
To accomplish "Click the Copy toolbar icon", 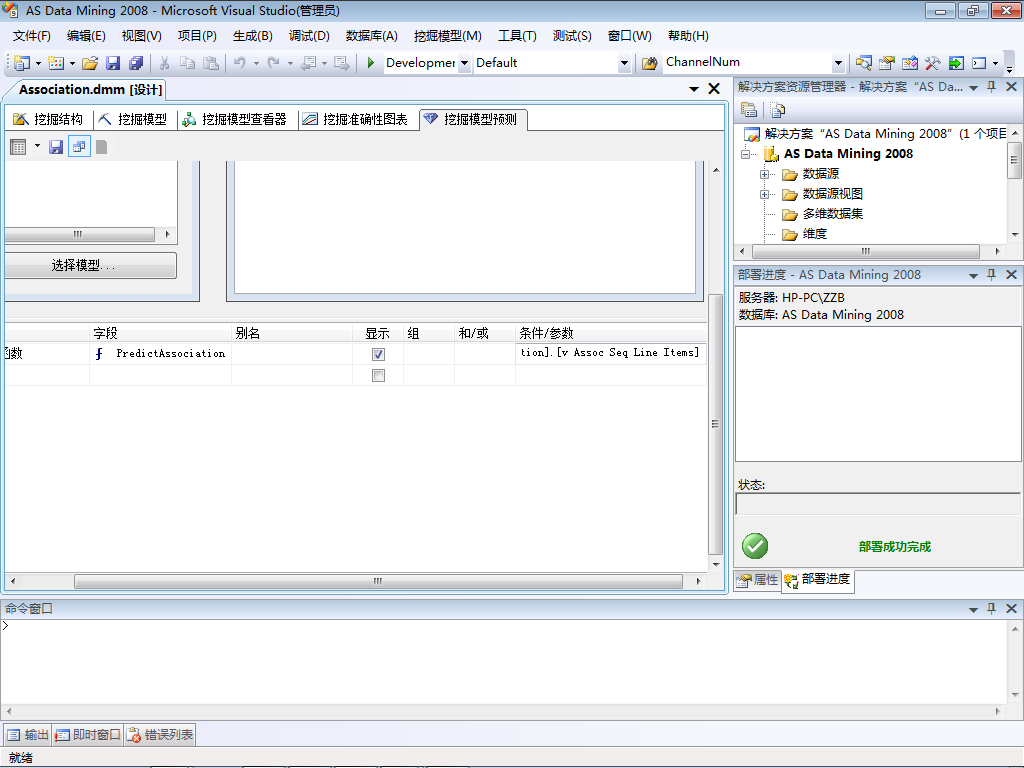I will coord(187,63).
